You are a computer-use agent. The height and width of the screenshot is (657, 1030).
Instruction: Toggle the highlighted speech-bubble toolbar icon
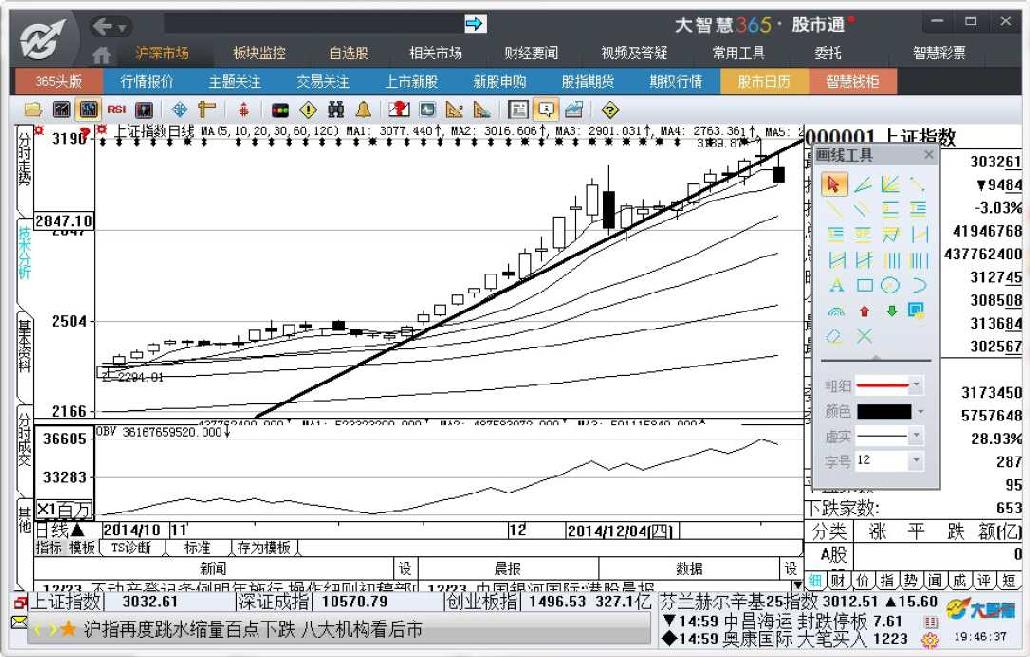tap(546, 110)
